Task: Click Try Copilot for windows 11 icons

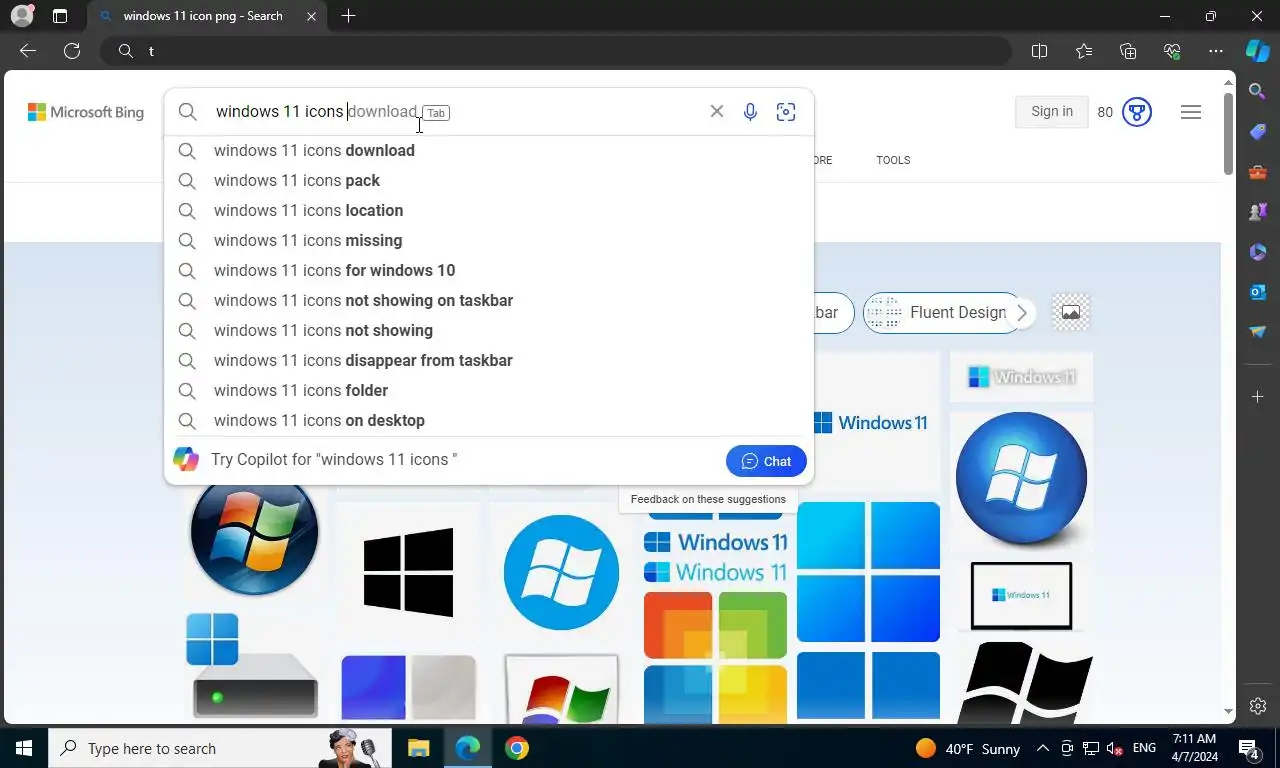Action: [x=334, y=460]
